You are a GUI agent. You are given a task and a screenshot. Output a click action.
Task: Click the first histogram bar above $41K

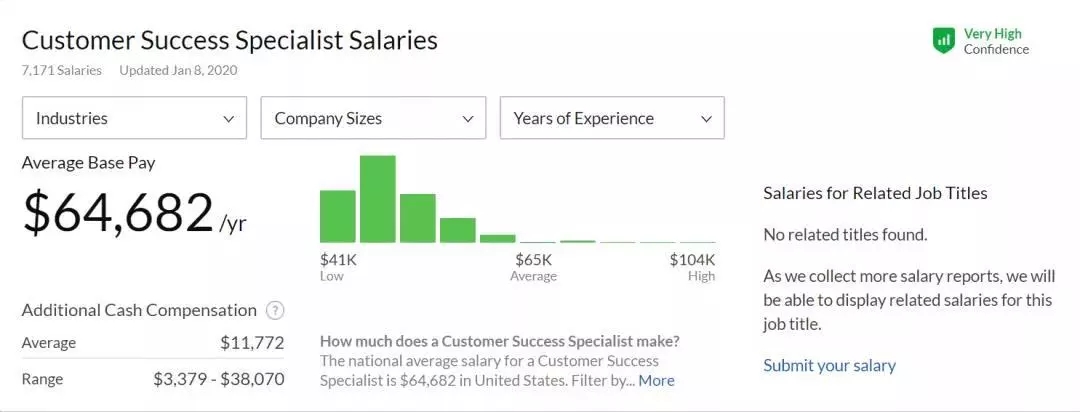tap(338, 216)
